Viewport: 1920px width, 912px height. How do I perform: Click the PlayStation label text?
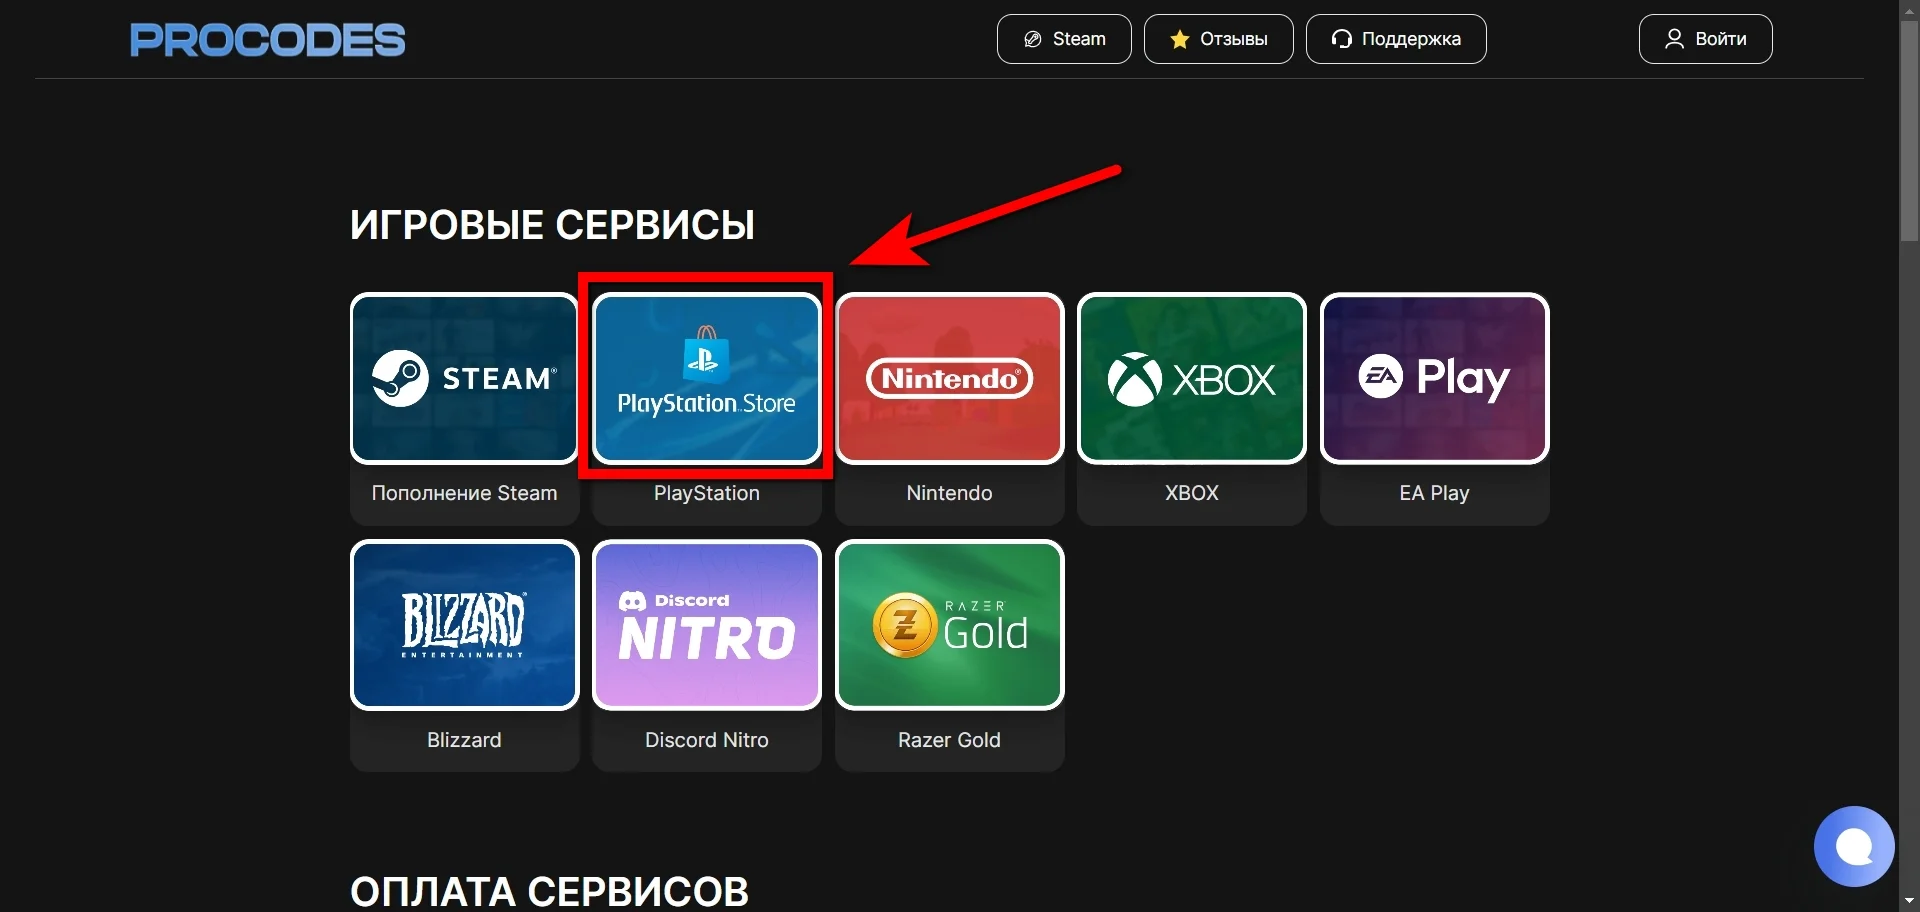707,493
